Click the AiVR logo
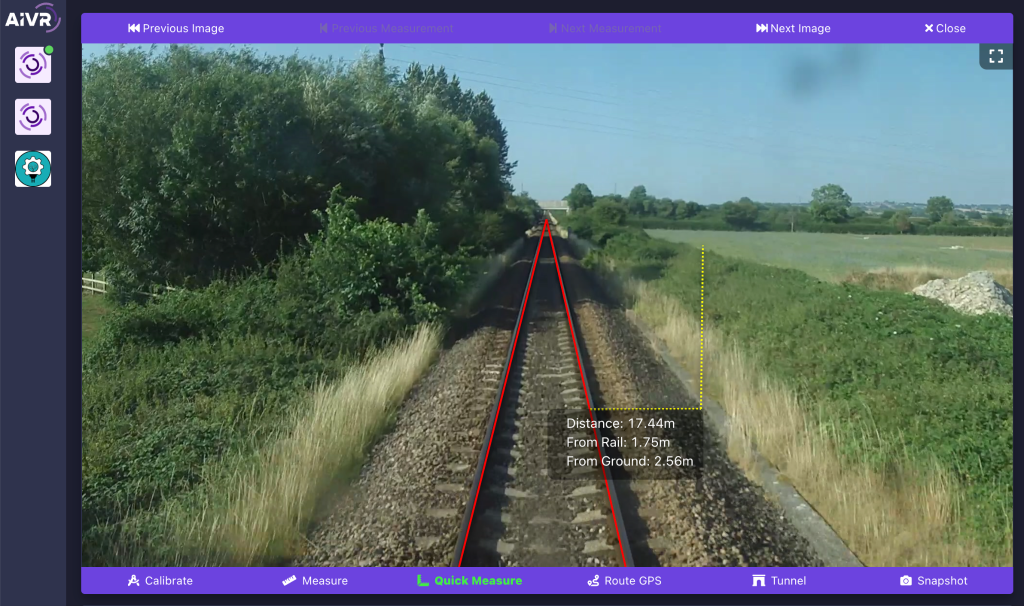The width and height of the screenshot is (1024, 606). pyautogui.click(x=32, y=18)
